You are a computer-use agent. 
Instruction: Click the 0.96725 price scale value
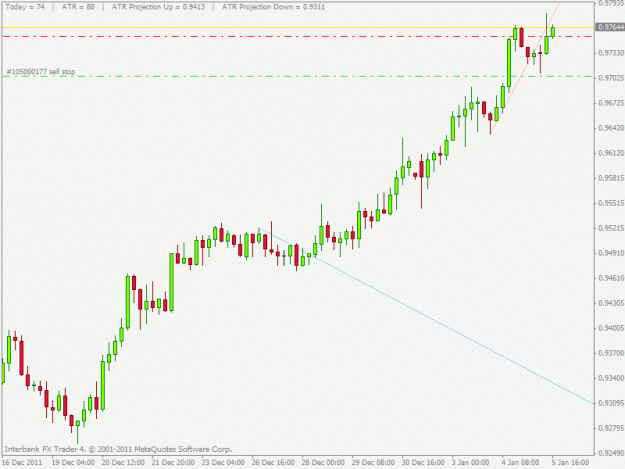[611, 103]
